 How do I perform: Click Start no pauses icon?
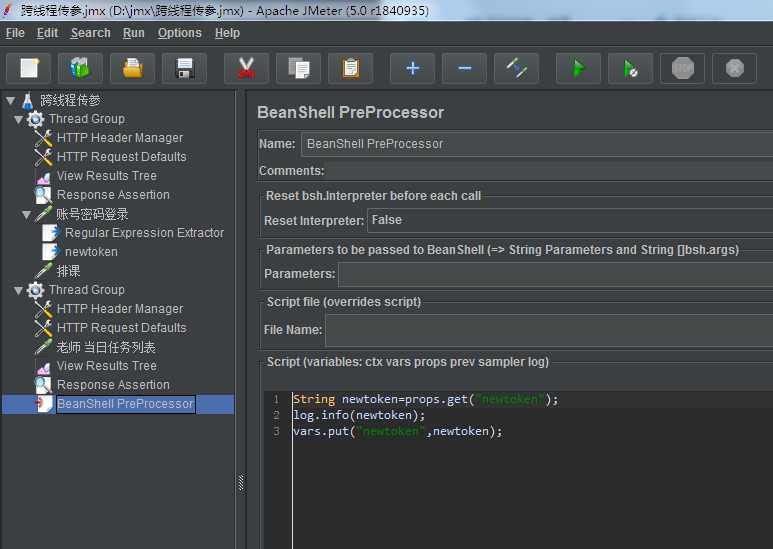631,68
